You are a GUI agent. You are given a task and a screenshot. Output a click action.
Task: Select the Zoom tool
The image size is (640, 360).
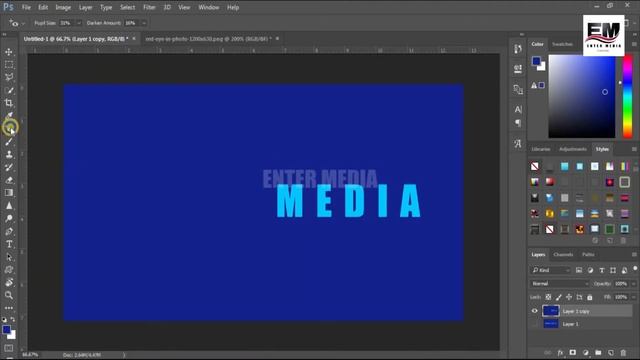pyautogui.click(x=9, y=295)
